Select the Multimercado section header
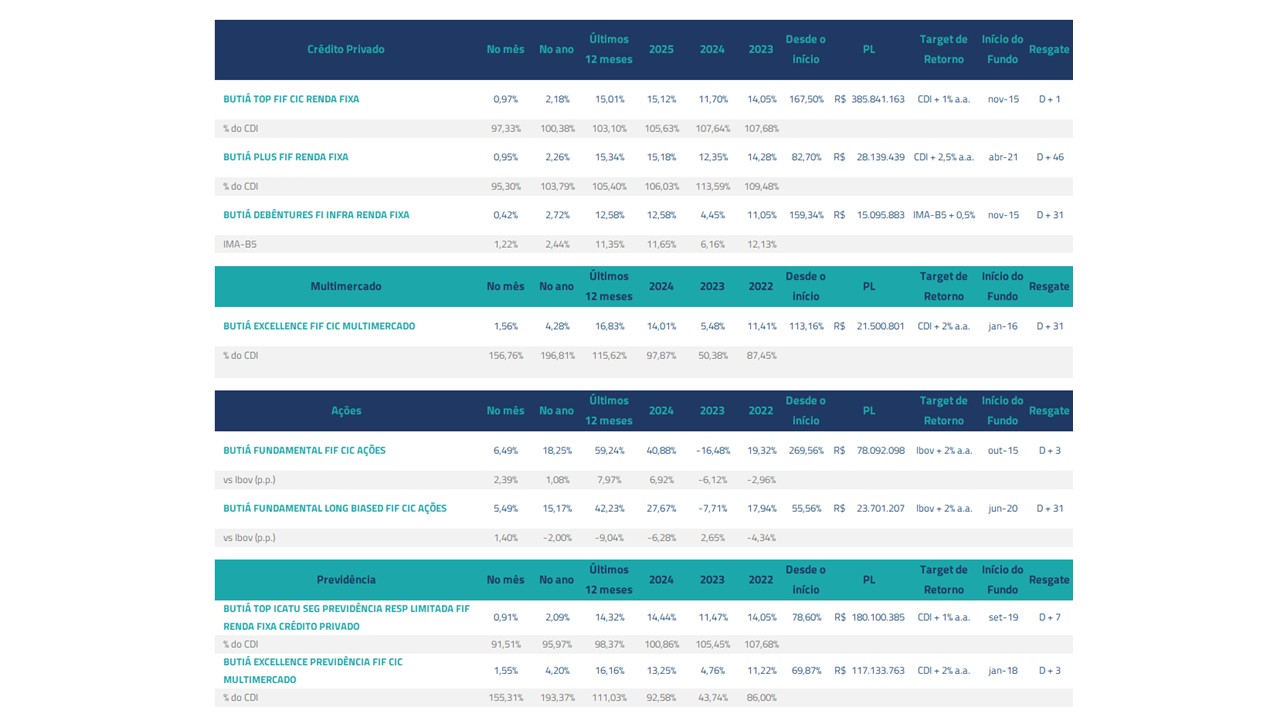This screenshot has height=720, width=1280. (x=345, y=286)
